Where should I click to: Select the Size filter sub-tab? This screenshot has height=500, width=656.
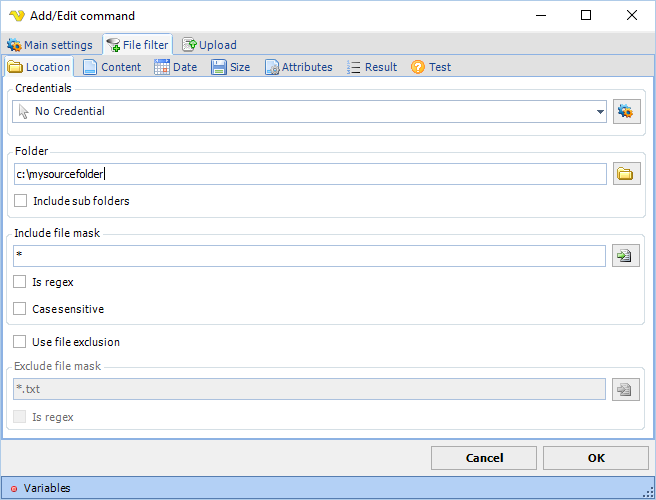coord(230,67)
